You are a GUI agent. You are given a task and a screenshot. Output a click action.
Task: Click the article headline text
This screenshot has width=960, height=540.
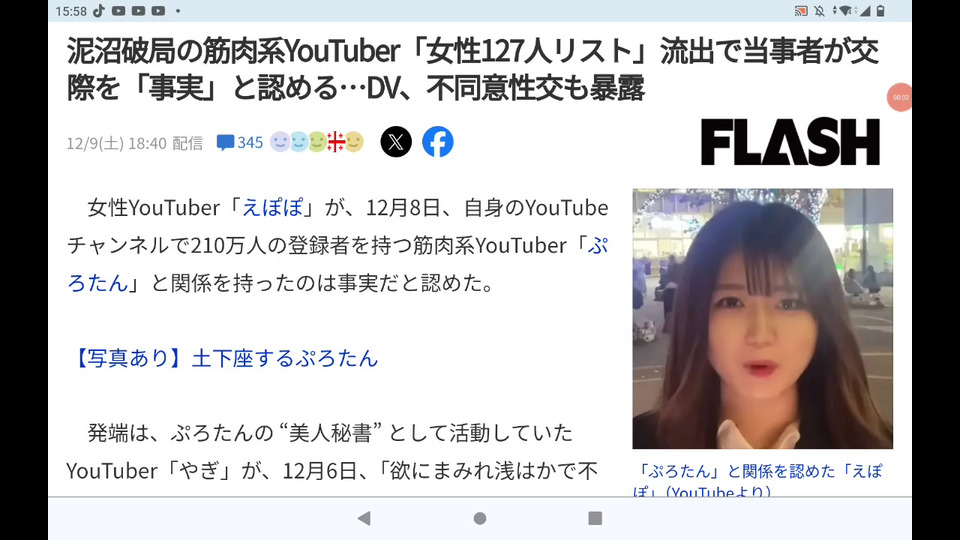pos(473,69)
